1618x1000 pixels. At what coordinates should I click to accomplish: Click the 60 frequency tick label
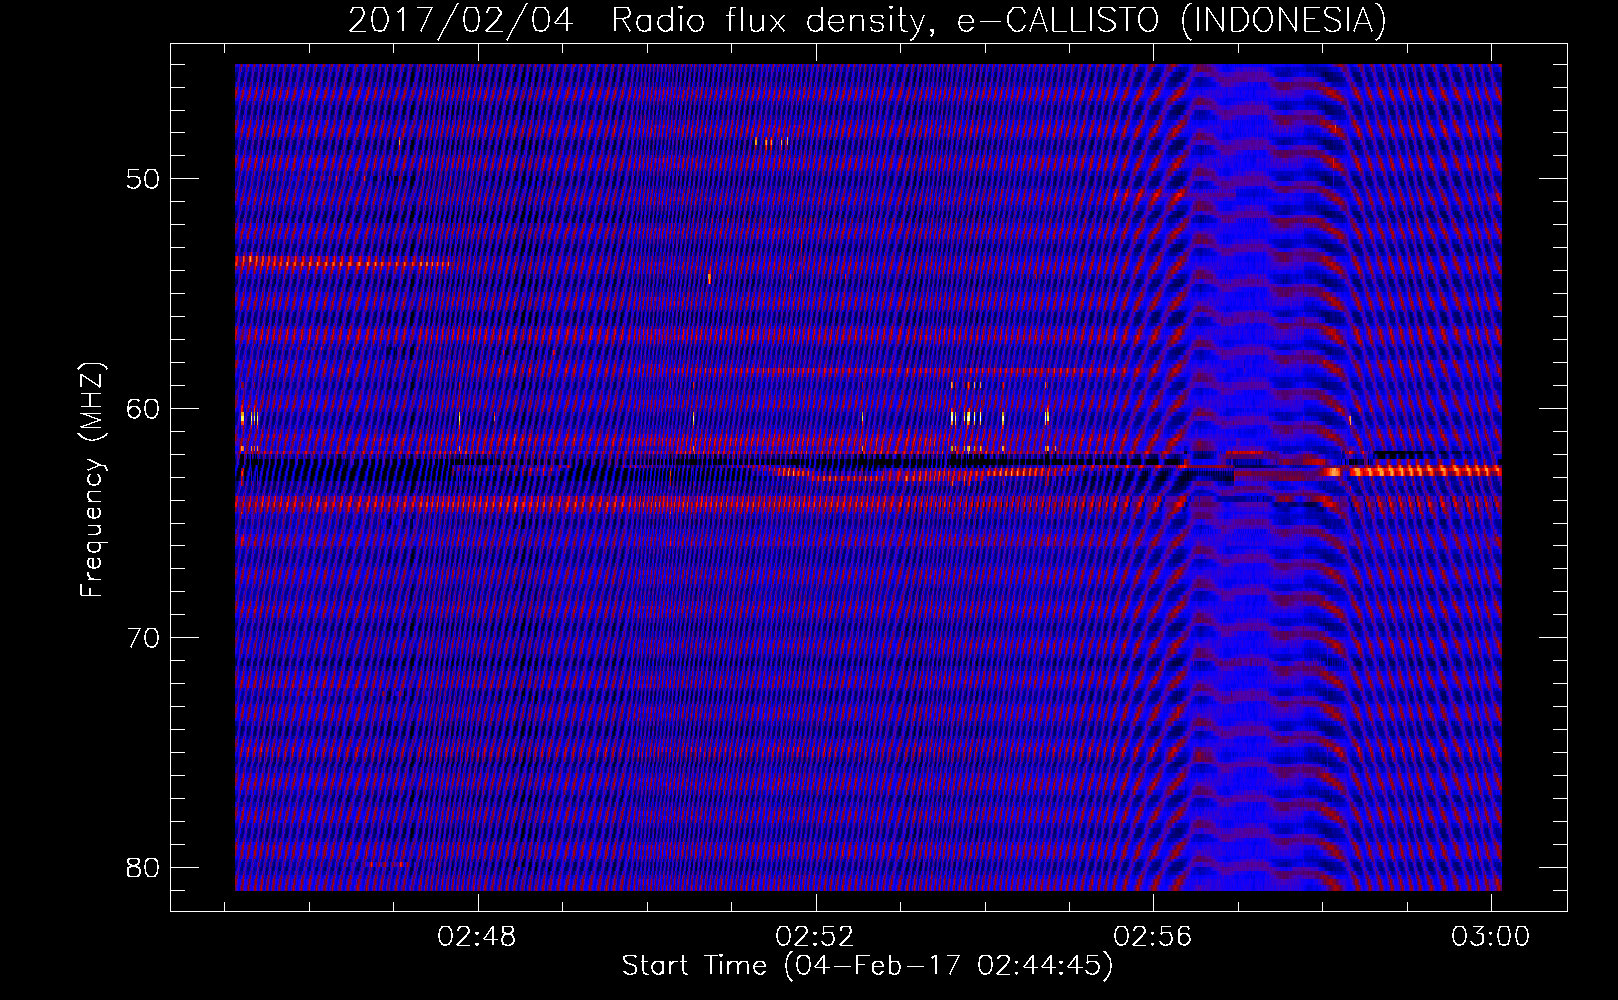[143, 409]
